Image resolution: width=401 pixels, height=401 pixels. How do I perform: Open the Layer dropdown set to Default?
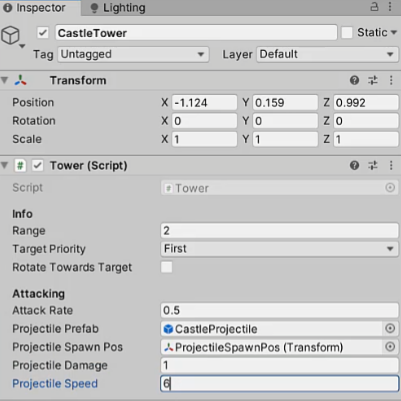click(x=327, y=54)
